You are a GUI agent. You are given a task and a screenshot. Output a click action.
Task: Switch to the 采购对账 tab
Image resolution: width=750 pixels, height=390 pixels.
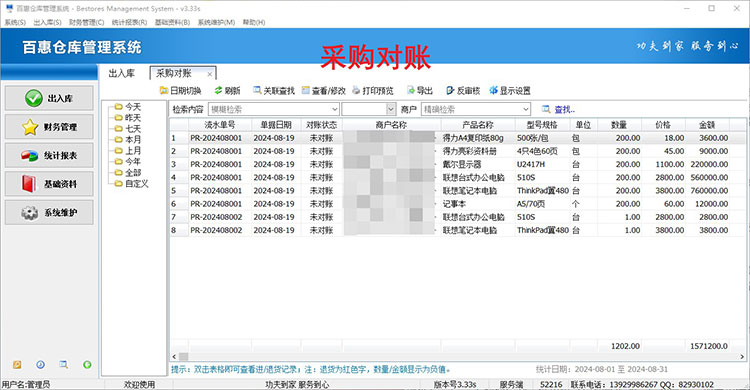(x=174, y=73)
